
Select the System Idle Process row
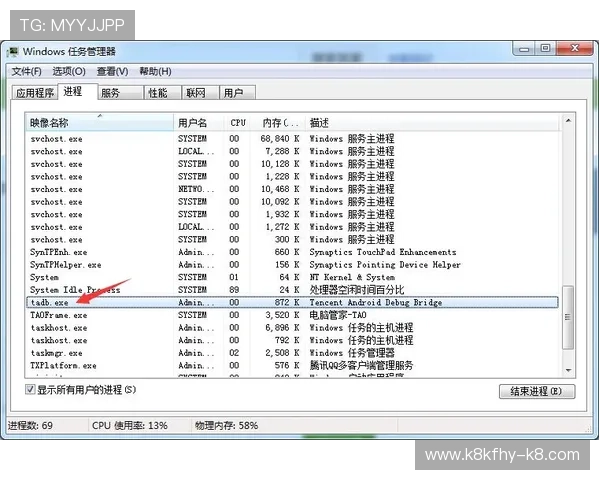(292, 290)
